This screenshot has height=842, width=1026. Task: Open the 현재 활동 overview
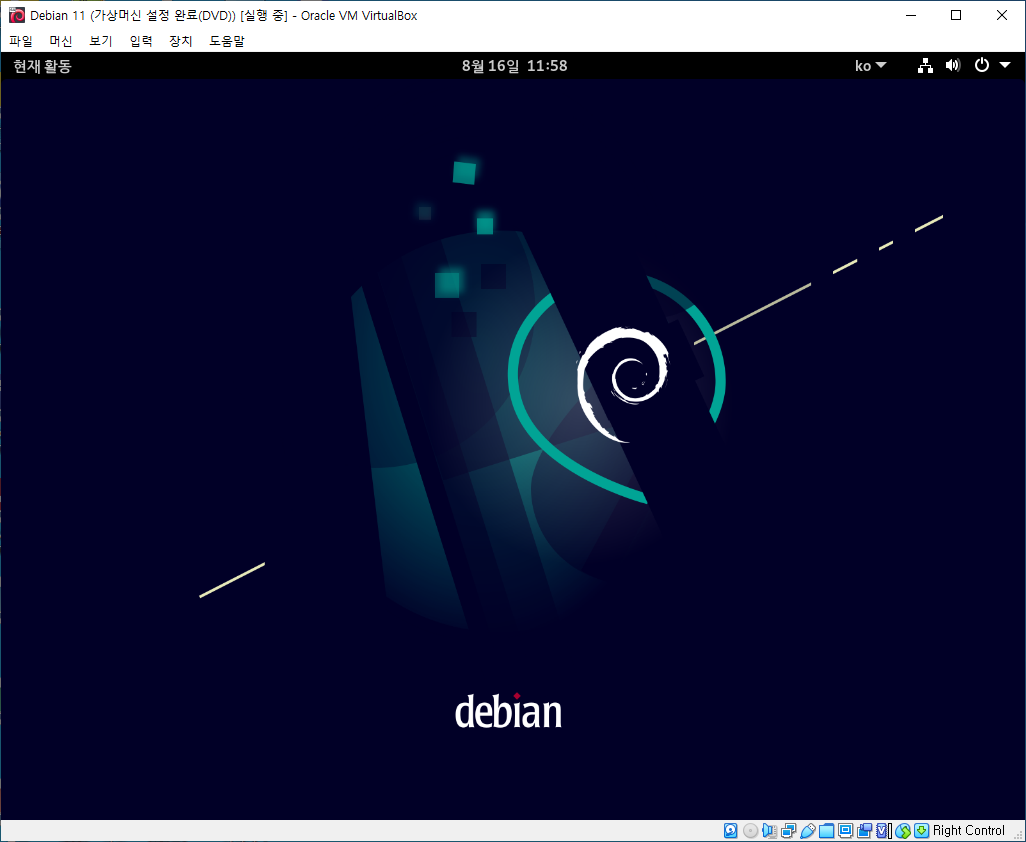click(x=43, y=66)
